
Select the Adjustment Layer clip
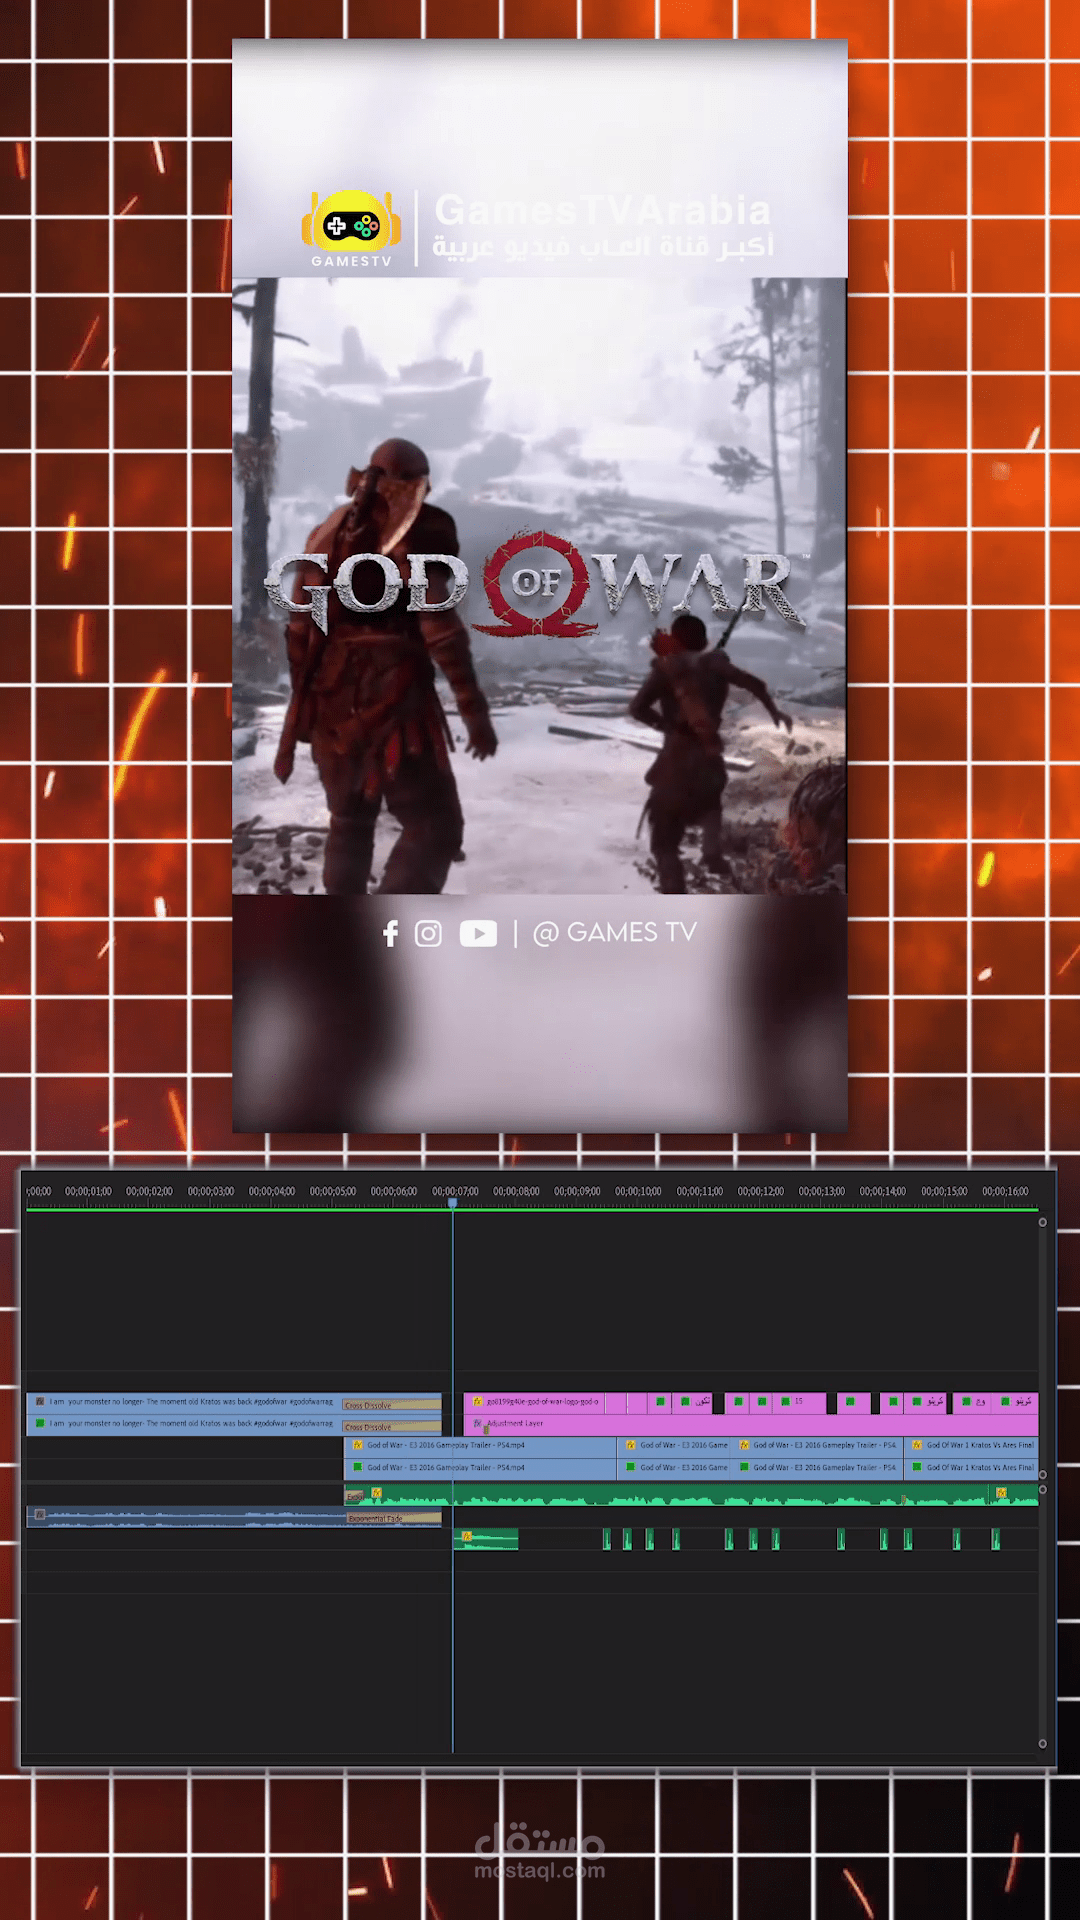click(x=751, y=1425)
